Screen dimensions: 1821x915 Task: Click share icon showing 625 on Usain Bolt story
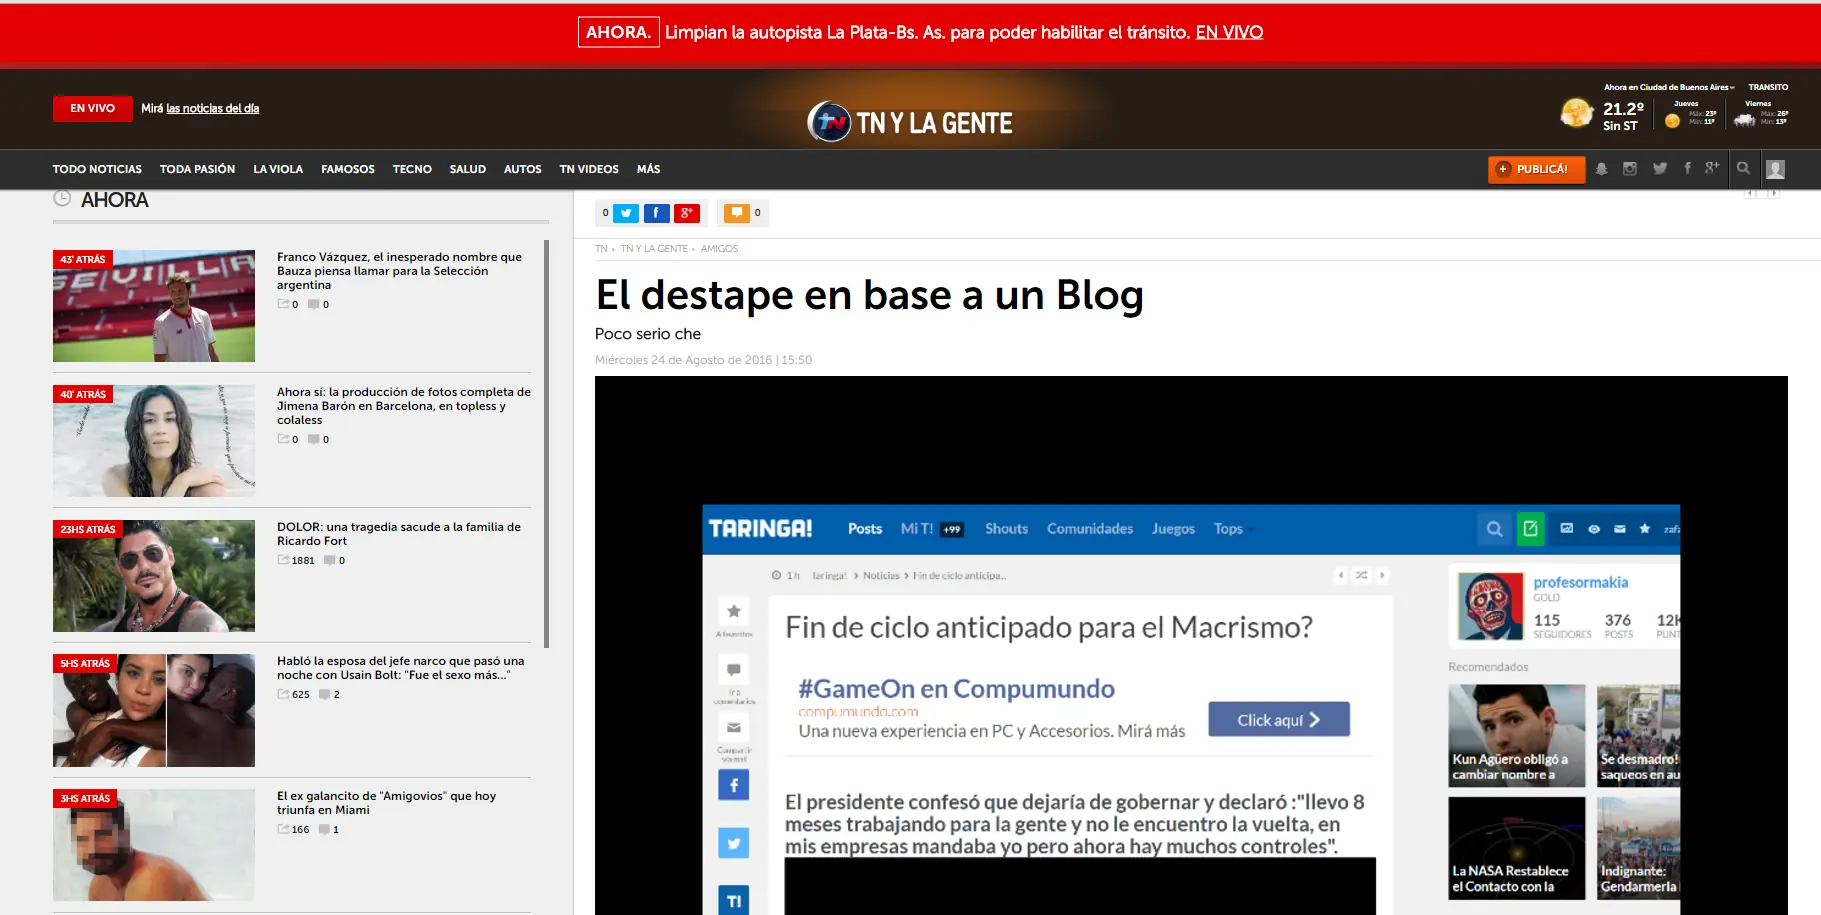(x=283, y=694)
